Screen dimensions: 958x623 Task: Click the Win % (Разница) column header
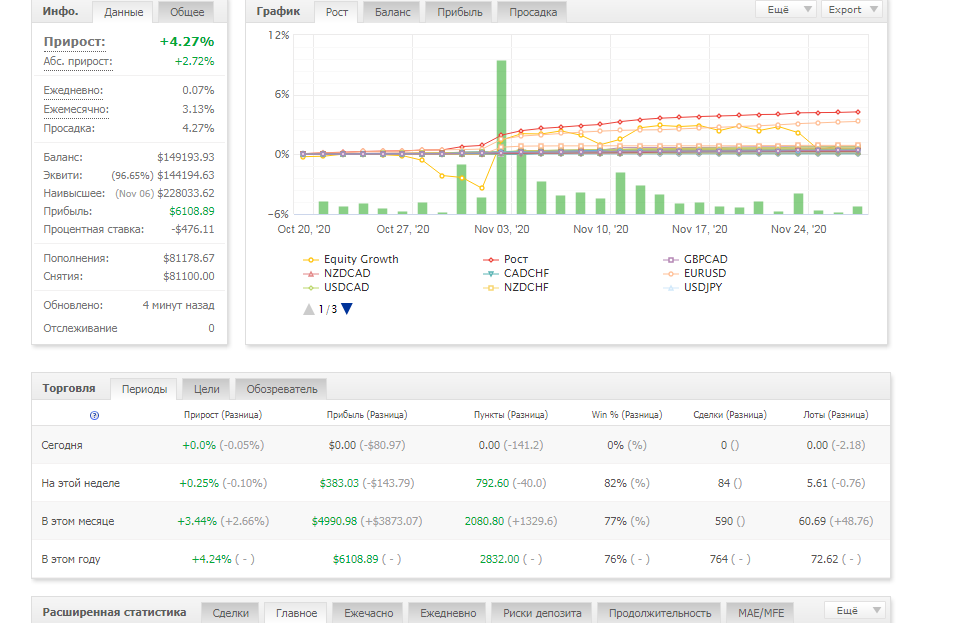[x=627, y=415]
